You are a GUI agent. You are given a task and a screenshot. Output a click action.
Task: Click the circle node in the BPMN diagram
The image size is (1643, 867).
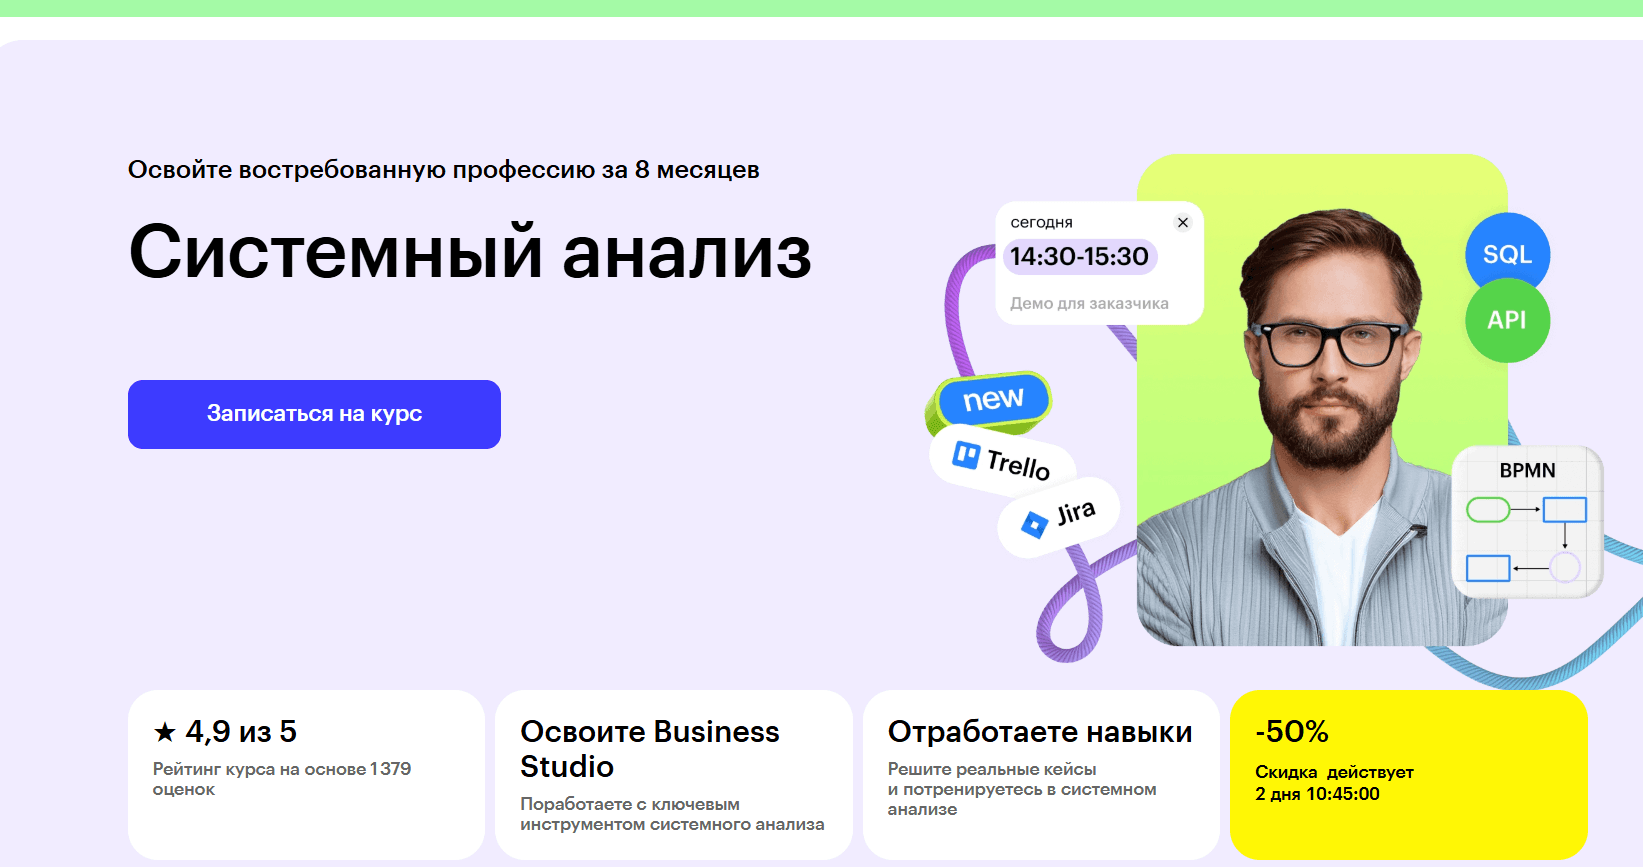(x=1564, y=568)
